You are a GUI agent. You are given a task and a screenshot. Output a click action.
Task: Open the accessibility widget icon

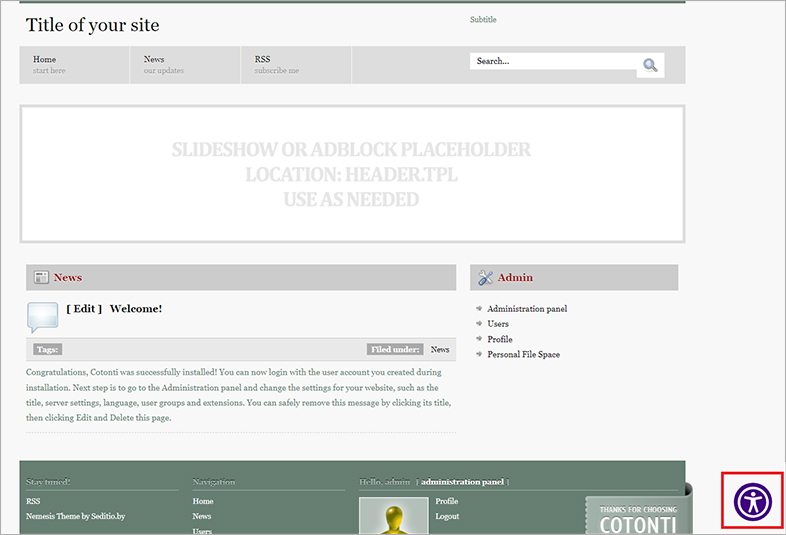752,501
